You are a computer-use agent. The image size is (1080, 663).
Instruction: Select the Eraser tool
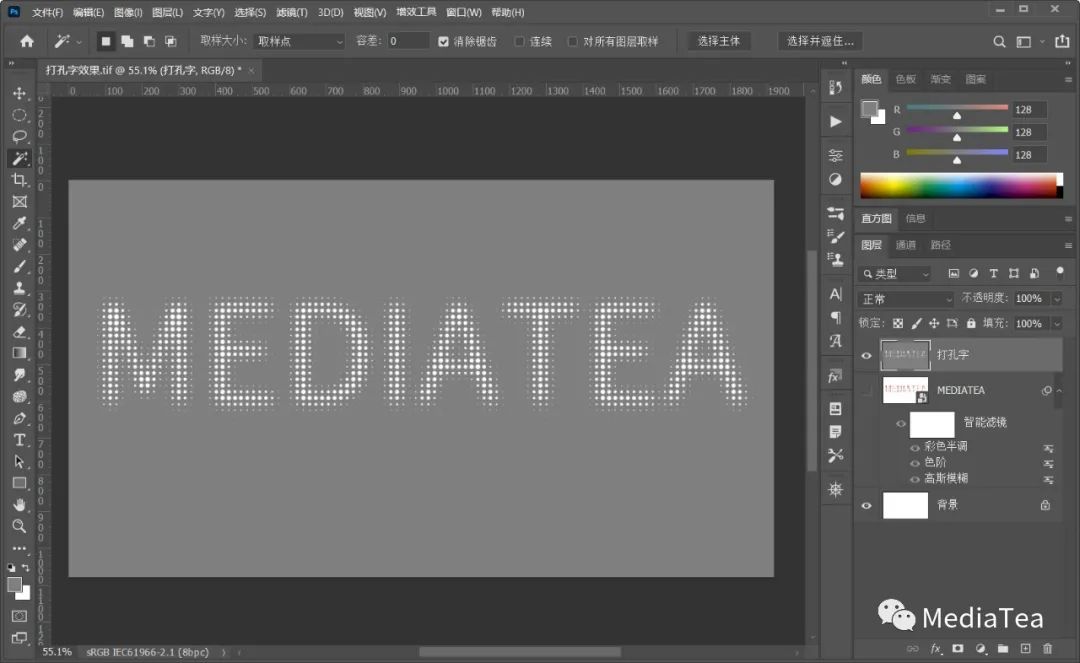[19, 332]
